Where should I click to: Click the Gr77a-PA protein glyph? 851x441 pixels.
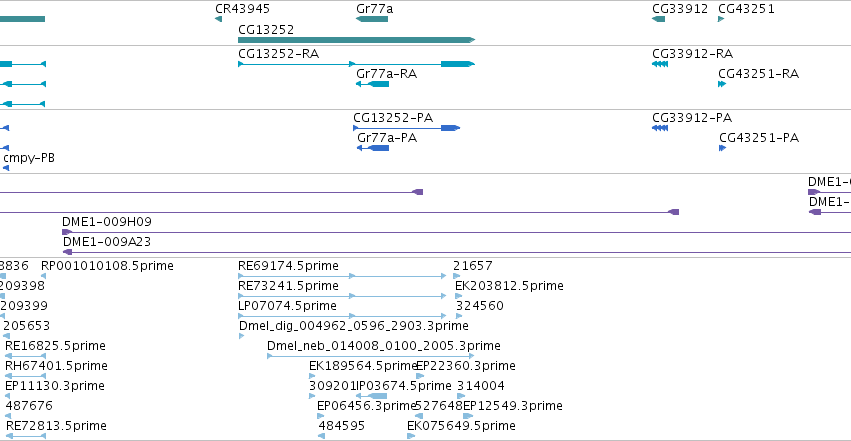coord(373,148)
